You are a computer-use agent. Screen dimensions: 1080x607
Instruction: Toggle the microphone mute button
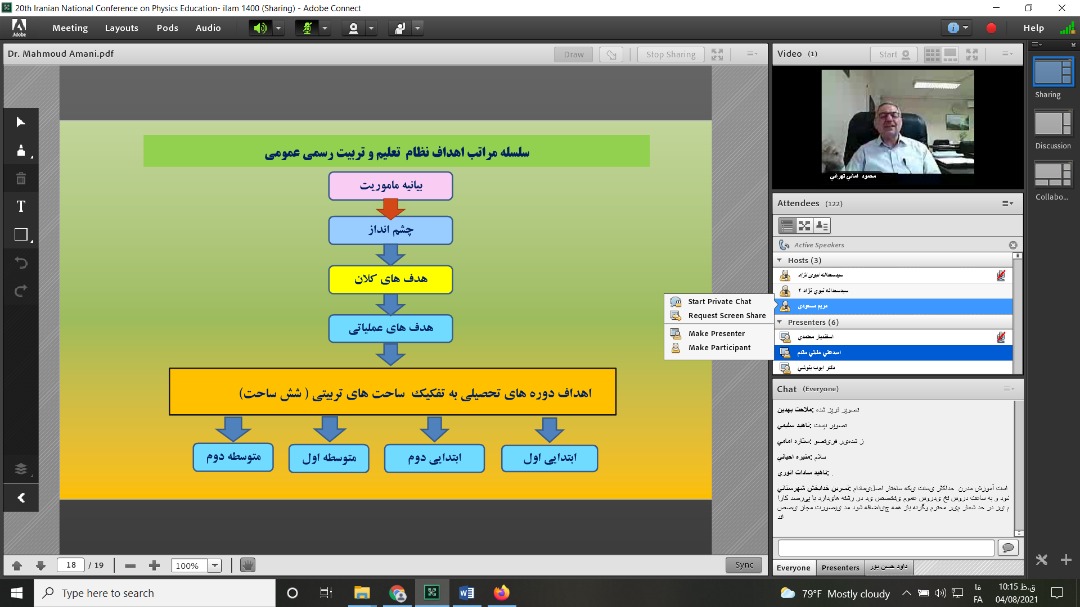point(307,28)
